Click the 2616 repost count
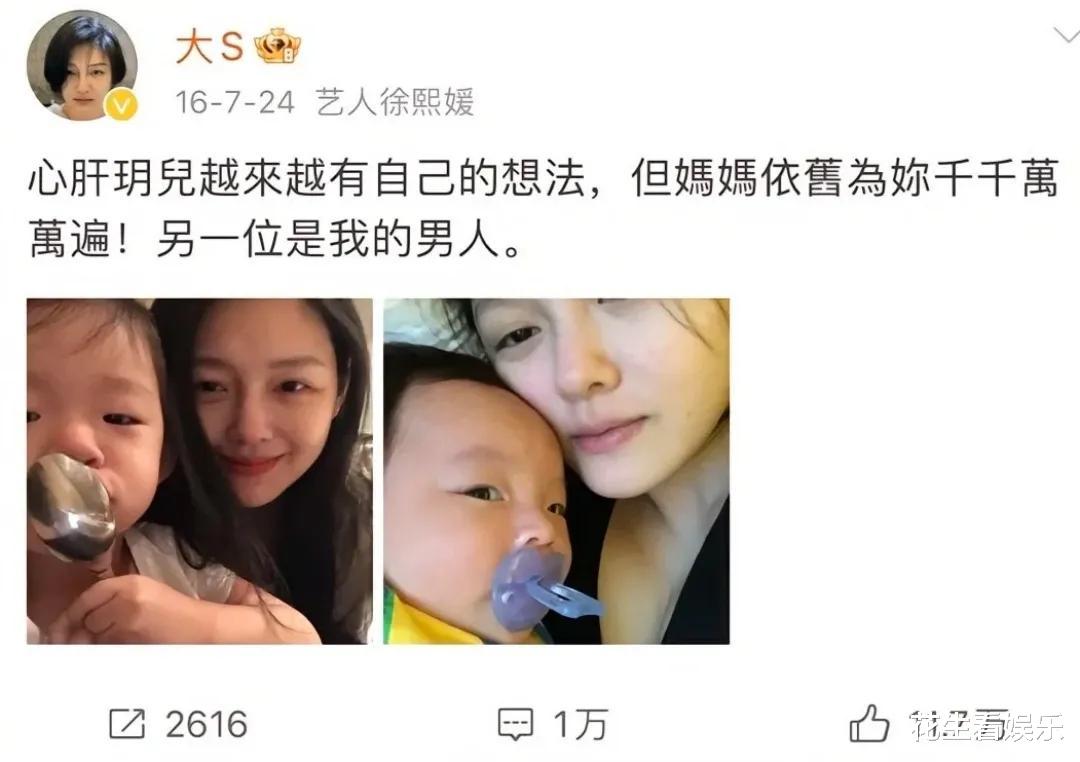Image resolution: width=1080 pixels, height=762 pixels. point(206,725)
